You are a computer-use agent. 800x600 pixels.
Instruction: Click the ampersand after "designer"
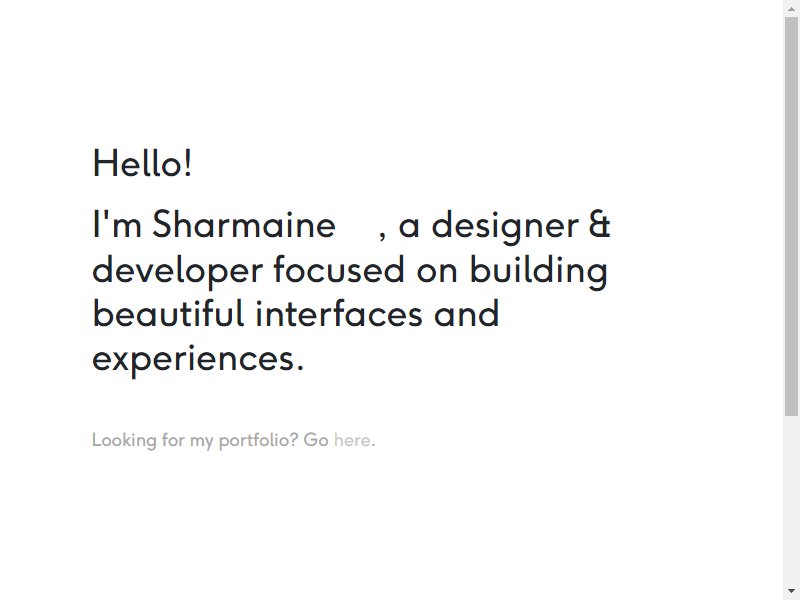coord(599,224)
